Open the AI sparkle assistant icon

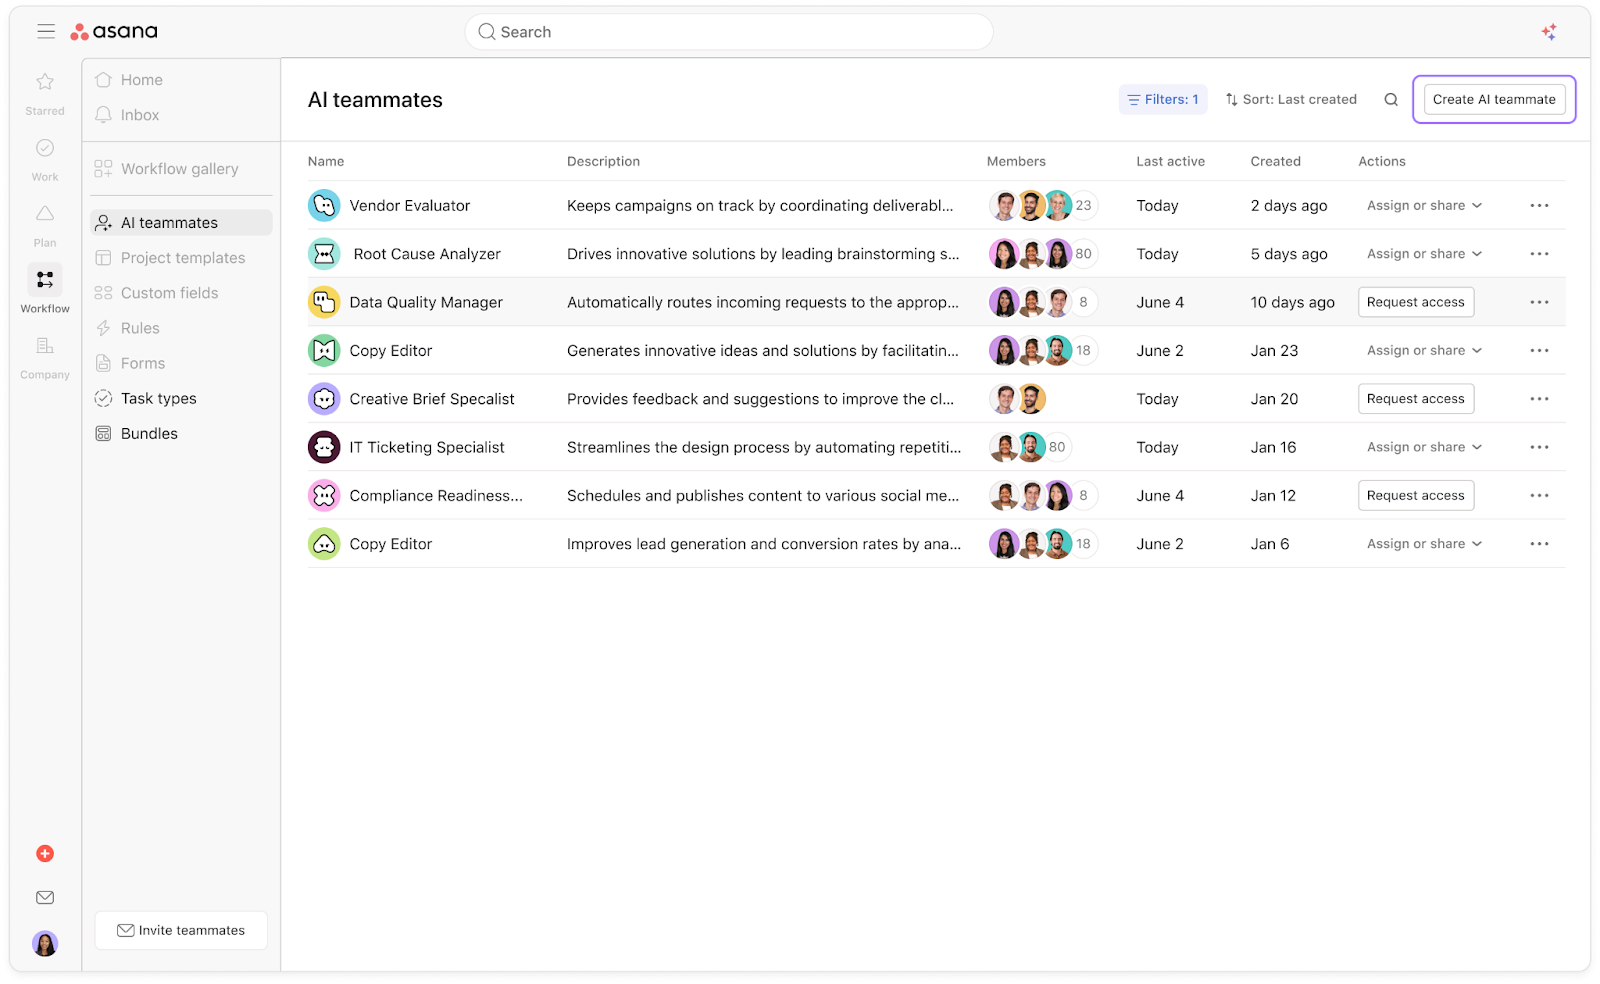pos(1548,32)
